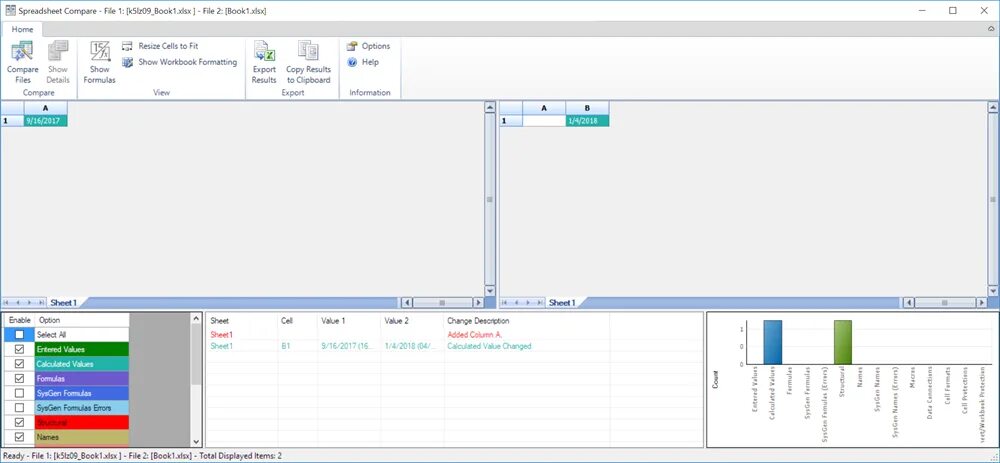Click the Value 1 column header
Viewport: 1000px width, 463px height.
(349, 321)
